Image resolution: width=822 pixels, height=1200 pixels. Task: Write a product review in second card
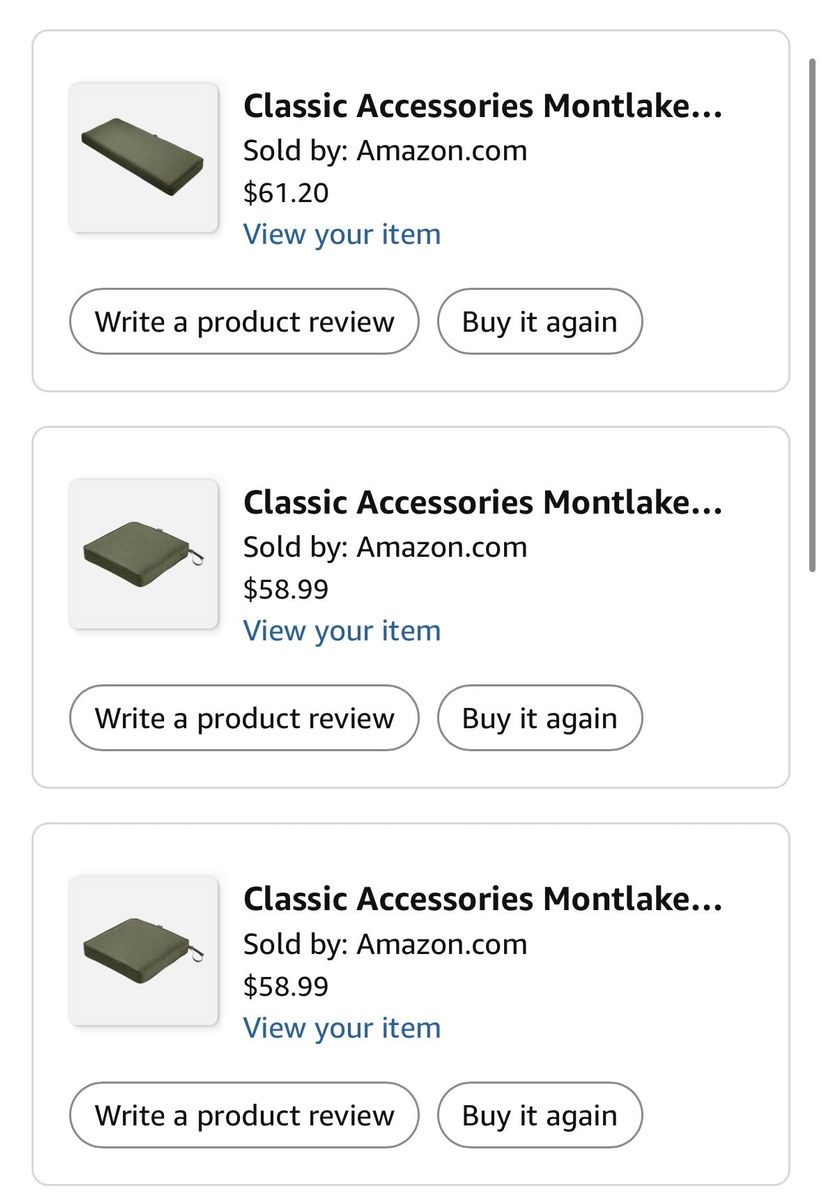click(244, 718)
